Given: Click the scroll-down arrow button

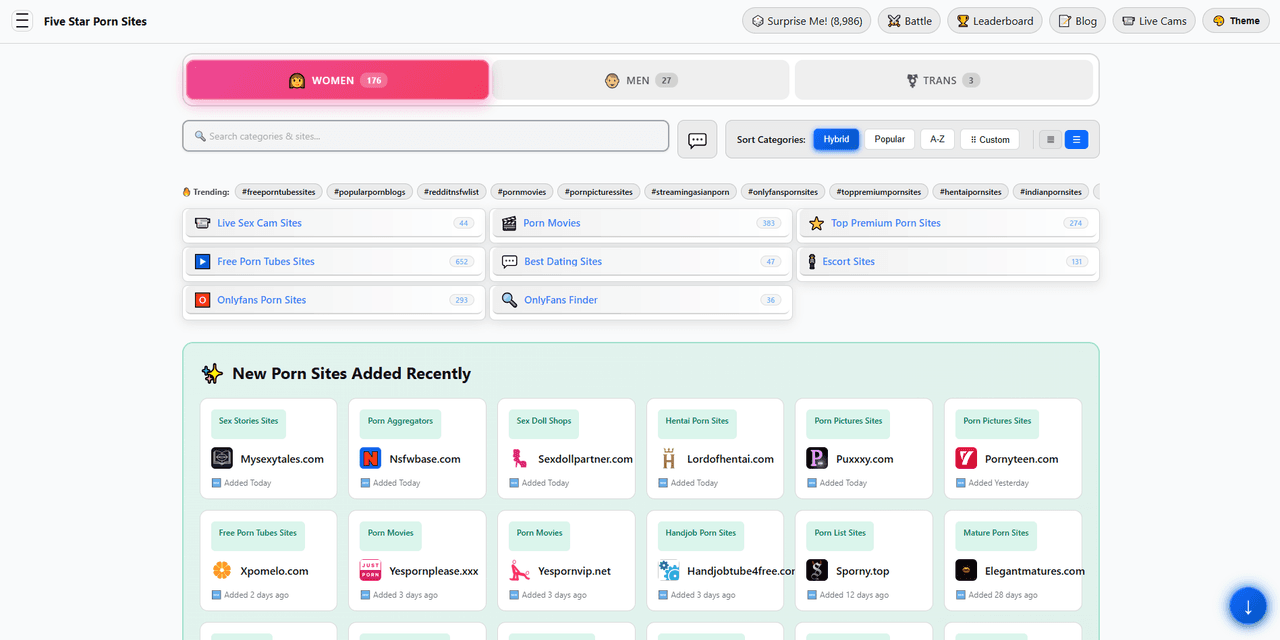Looking at the screenshot, I should point(1248,606).
